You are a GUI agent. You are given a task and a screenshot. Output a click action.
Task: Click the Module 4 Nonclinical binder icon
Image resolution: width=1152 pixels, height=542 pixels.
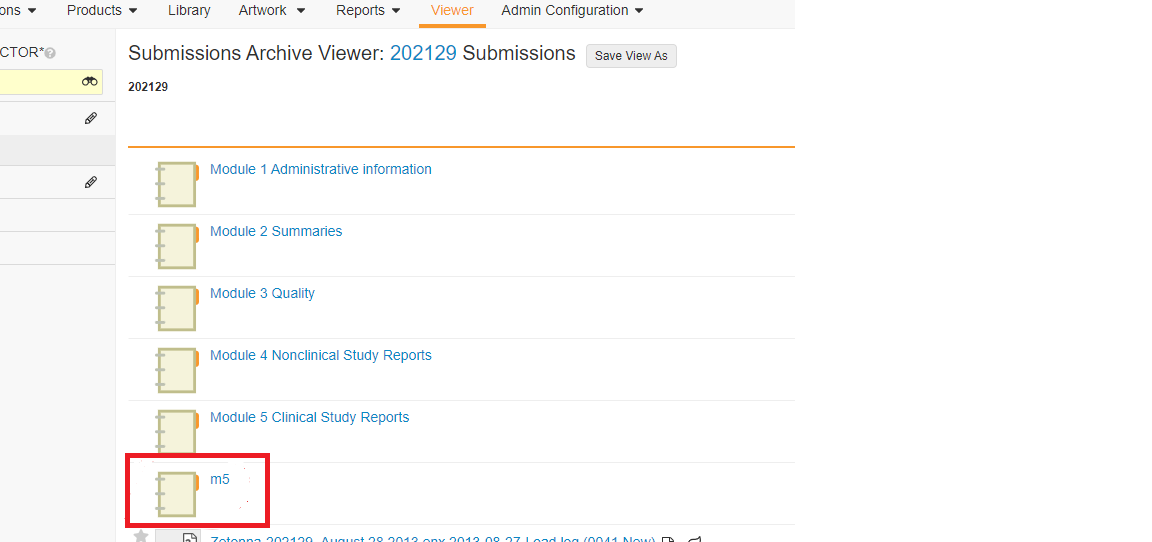(x=176, y=370)
